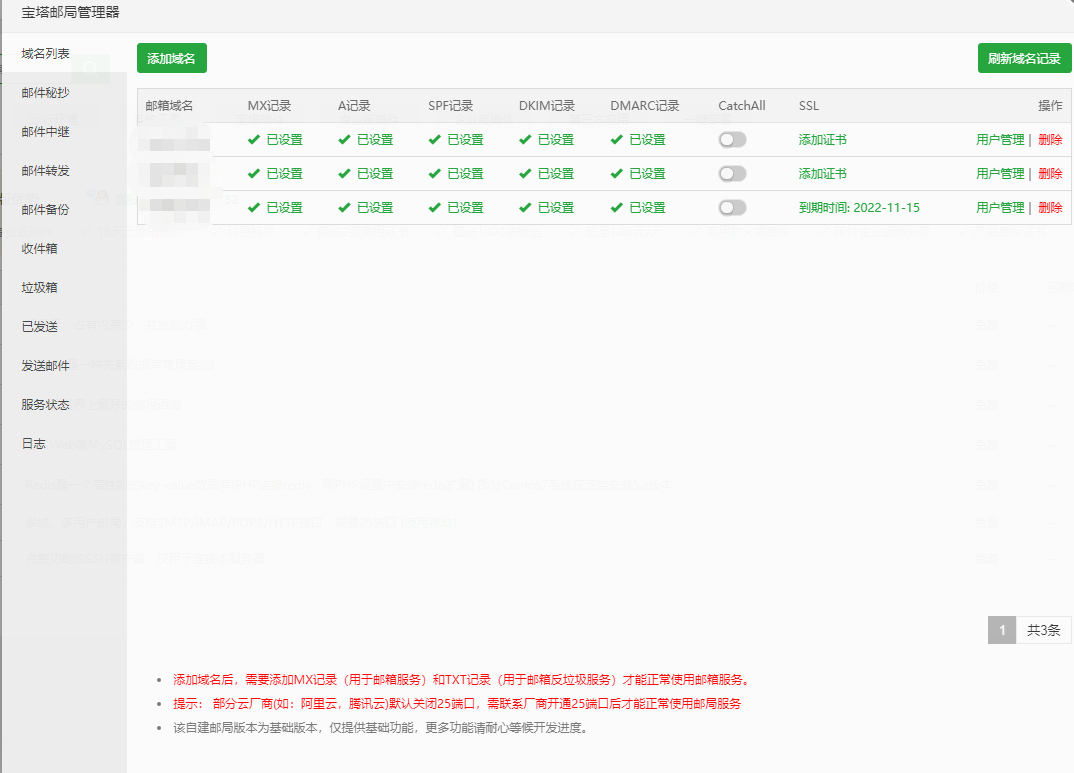
Task: Toggle CatchAll switch in first domain row
Action: (x=732, y=140)
